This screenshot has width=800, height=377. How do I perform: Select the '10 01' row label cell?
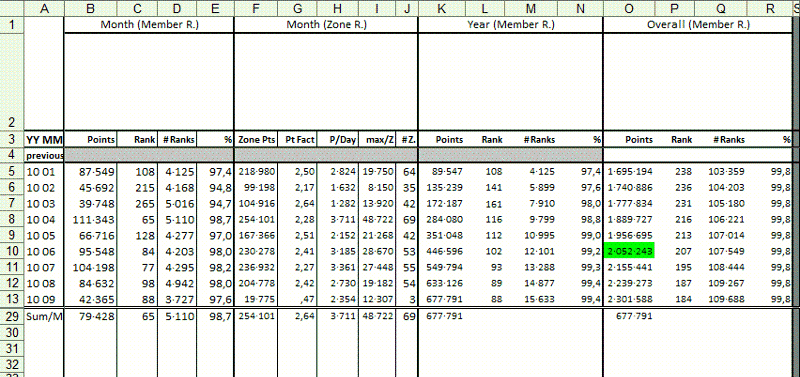pos(44,171)
